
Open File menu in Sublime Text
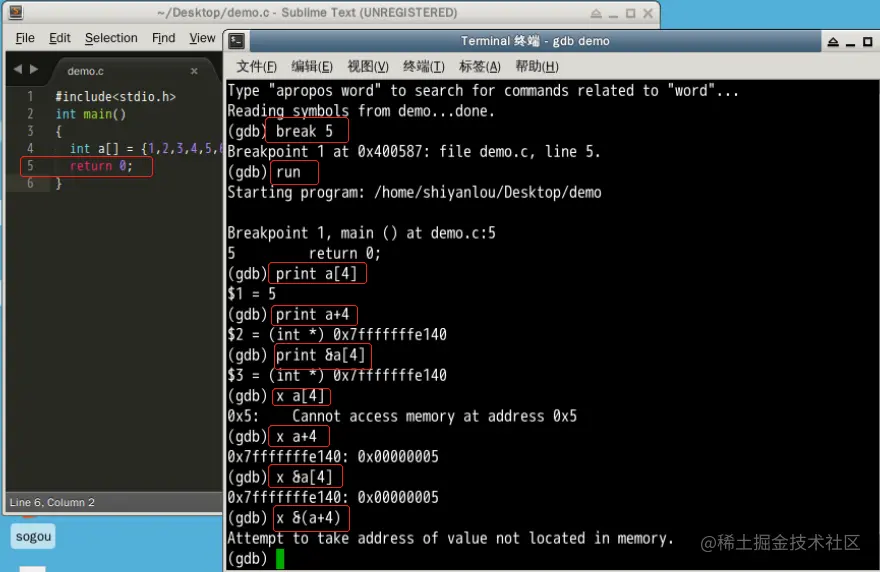25,38
